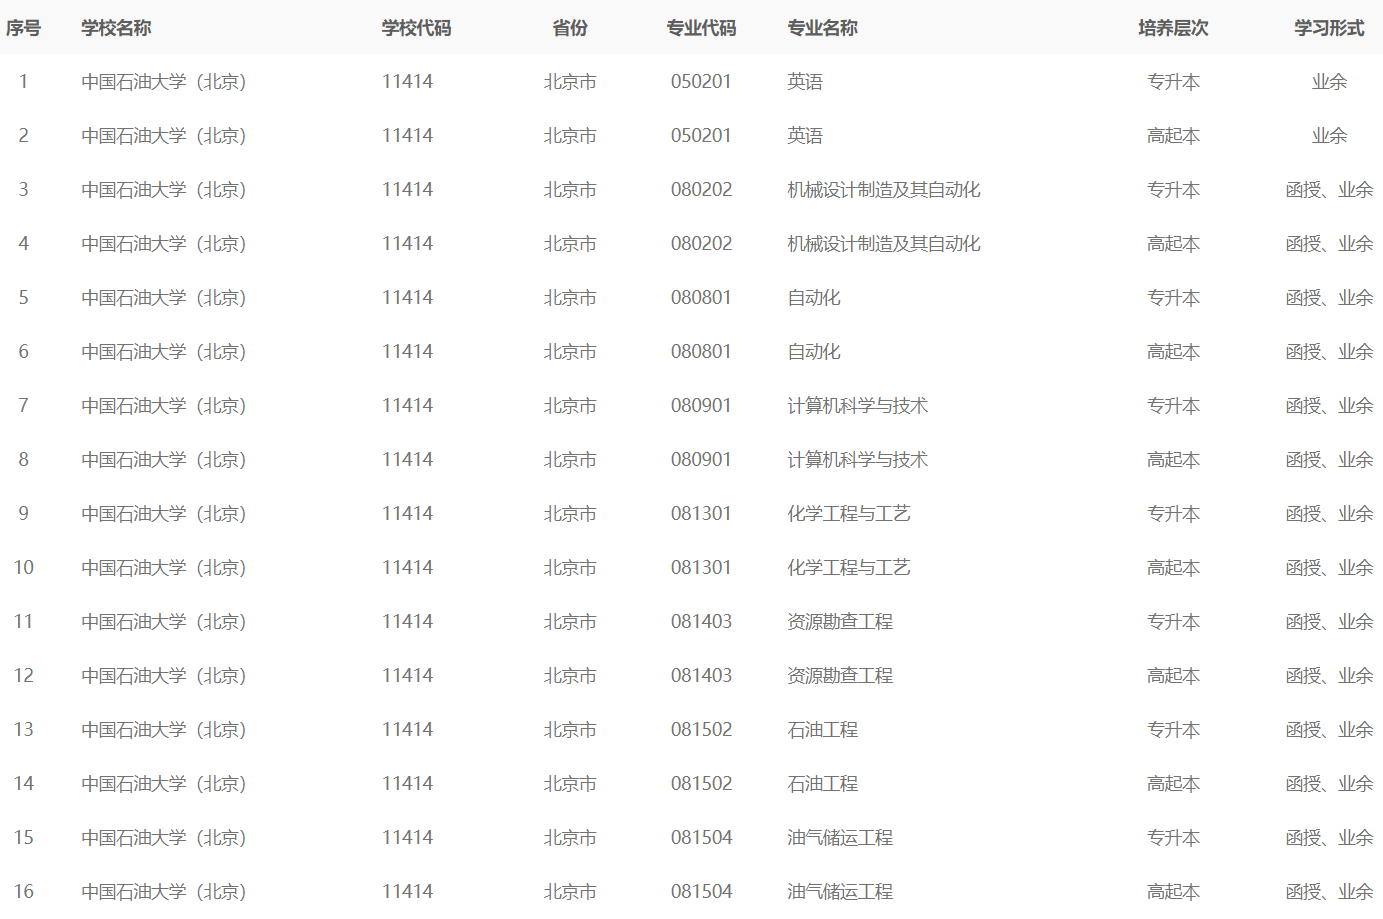
Task: Click 高起本 in row 2
Action: pyautogui.click(x=1173, y=136)
